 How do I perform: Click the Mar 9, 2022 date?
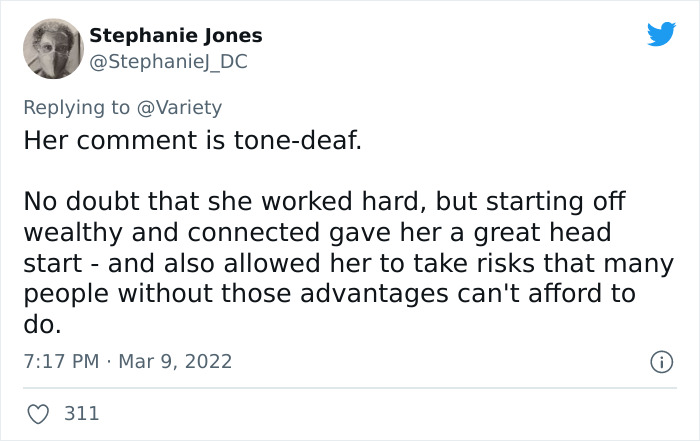[x=176, y=361]
